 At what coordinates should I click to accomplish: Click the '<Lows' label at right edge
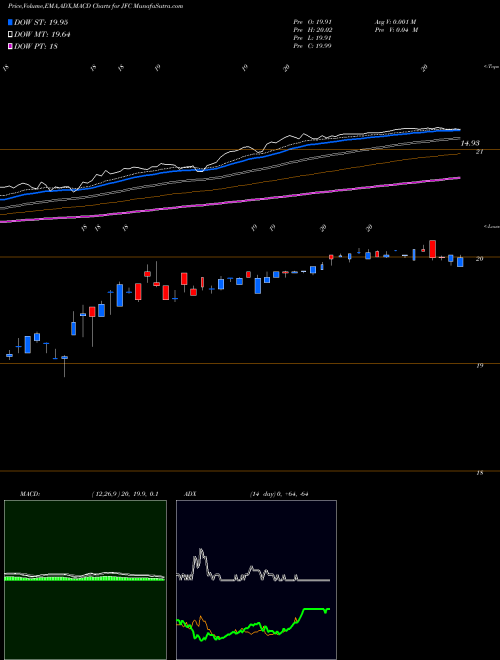[x=491, y=226]
